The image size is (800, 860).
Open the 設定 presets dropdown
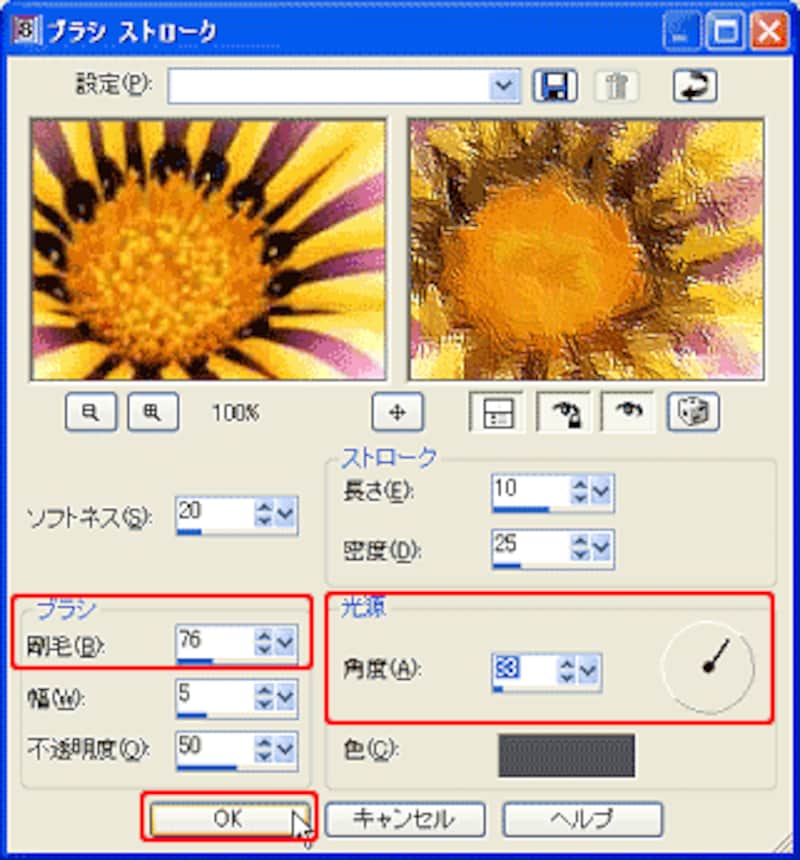[503, 86]
